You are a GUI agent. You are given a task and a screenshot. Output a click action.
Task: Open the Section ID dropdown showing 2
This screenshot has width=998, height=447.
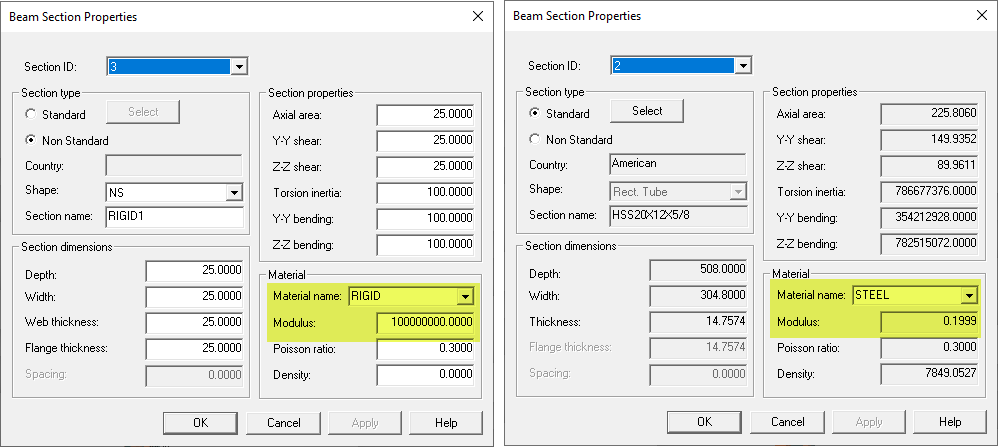point(742,66)
